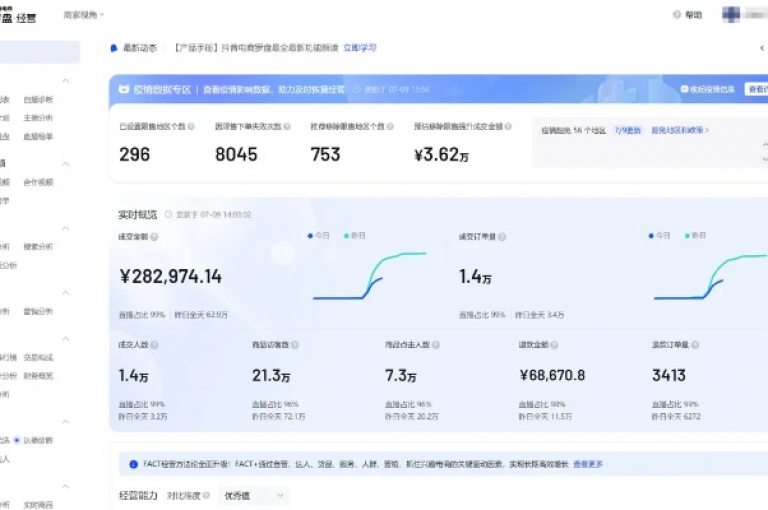The image size is (768, 510).
Task: Click the highlighted selected sidebar item at top
Action: coord(40,52)
